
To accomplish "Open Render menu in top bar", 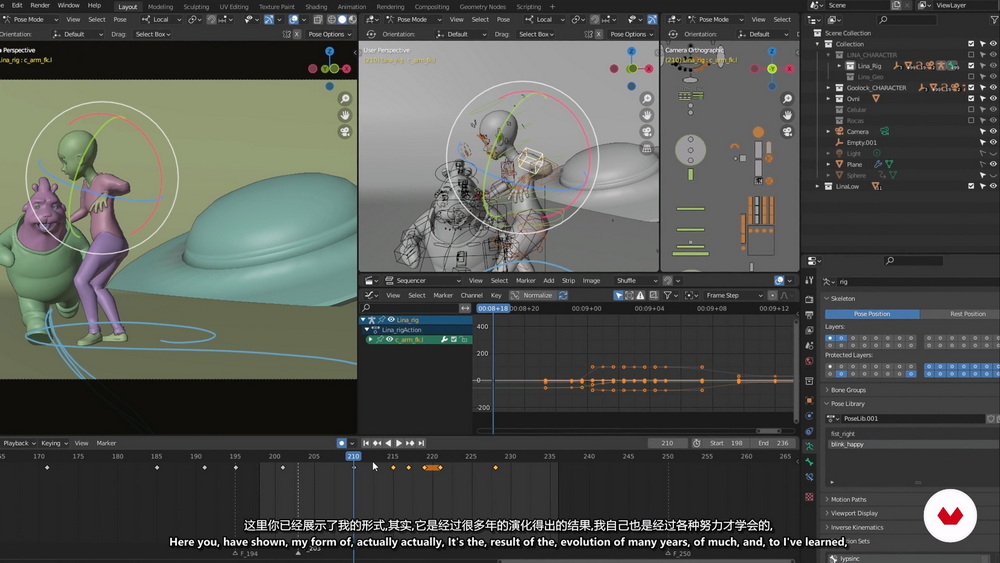I will tap(40, 5).
